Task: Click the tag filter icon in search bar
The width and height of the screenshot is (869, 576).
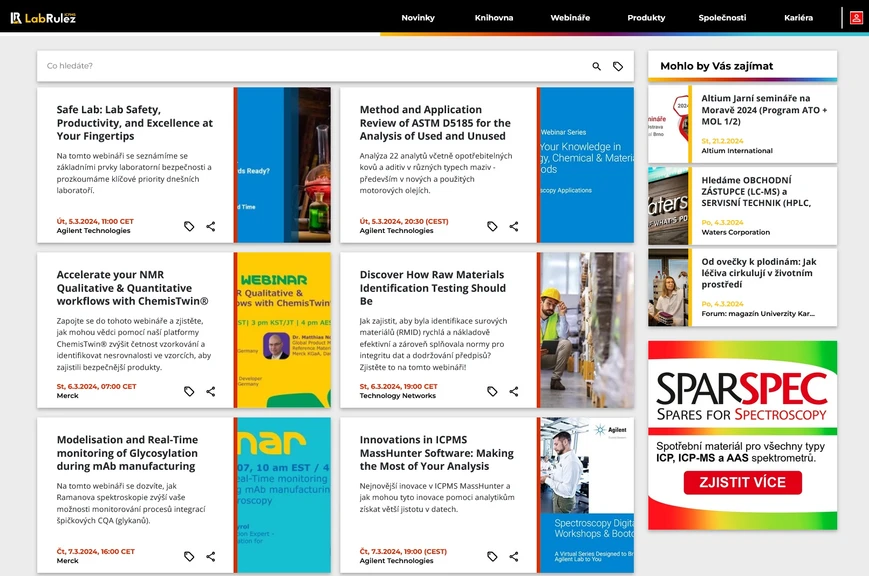Action: (618, 66)
